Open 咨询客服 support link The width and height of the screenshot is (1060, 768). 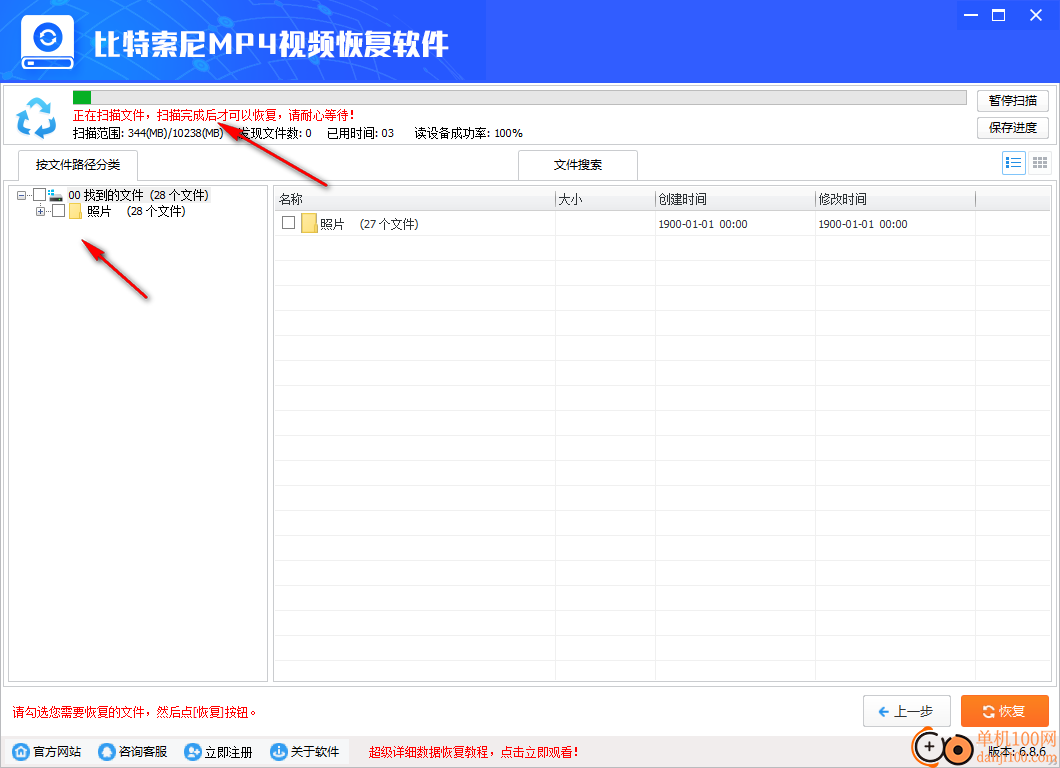click(143, 752)
